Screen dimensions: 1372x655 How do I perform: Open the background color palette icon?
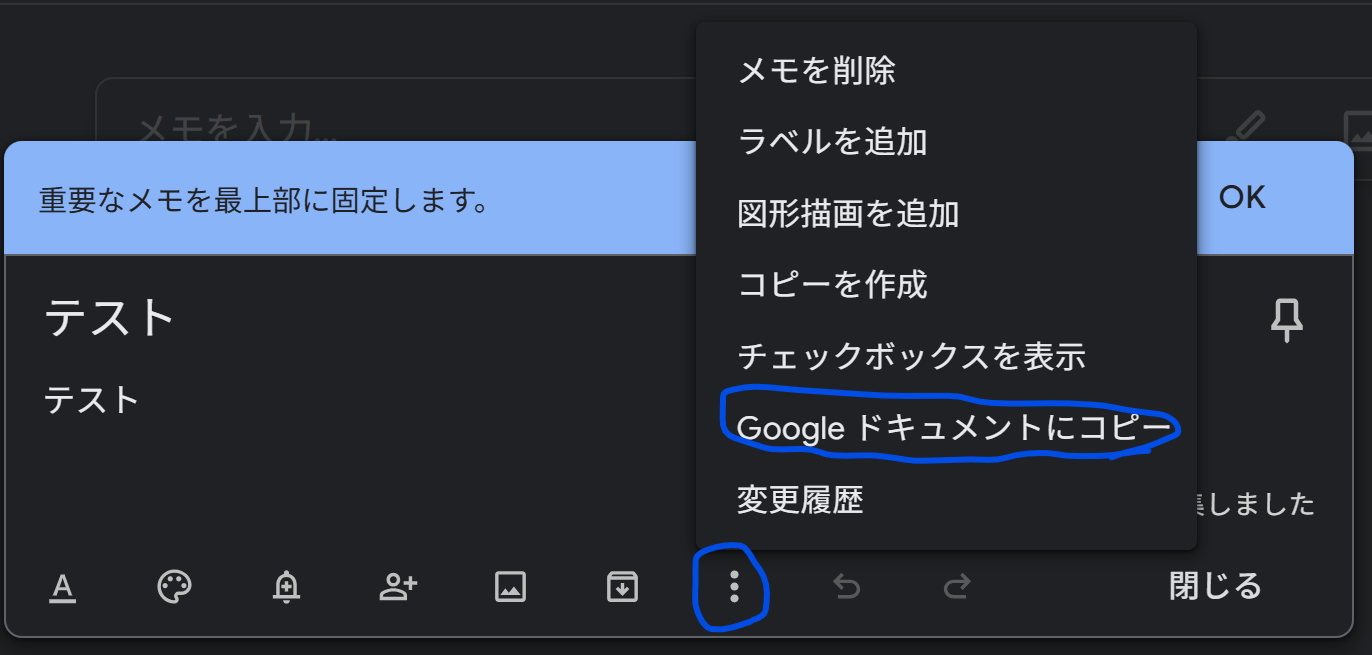coord(174,587)
